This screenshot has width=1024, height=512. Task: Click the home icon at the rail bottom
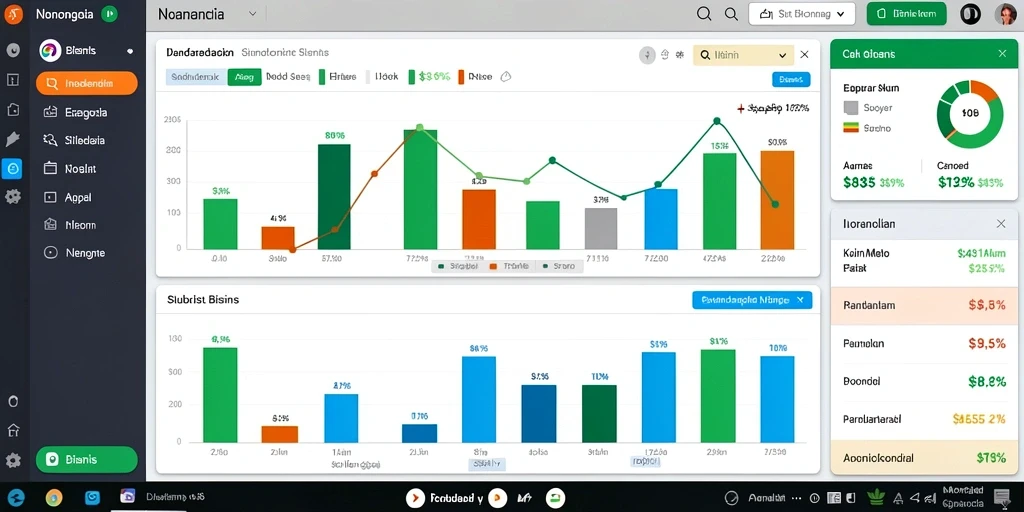[x=13, y=430]
